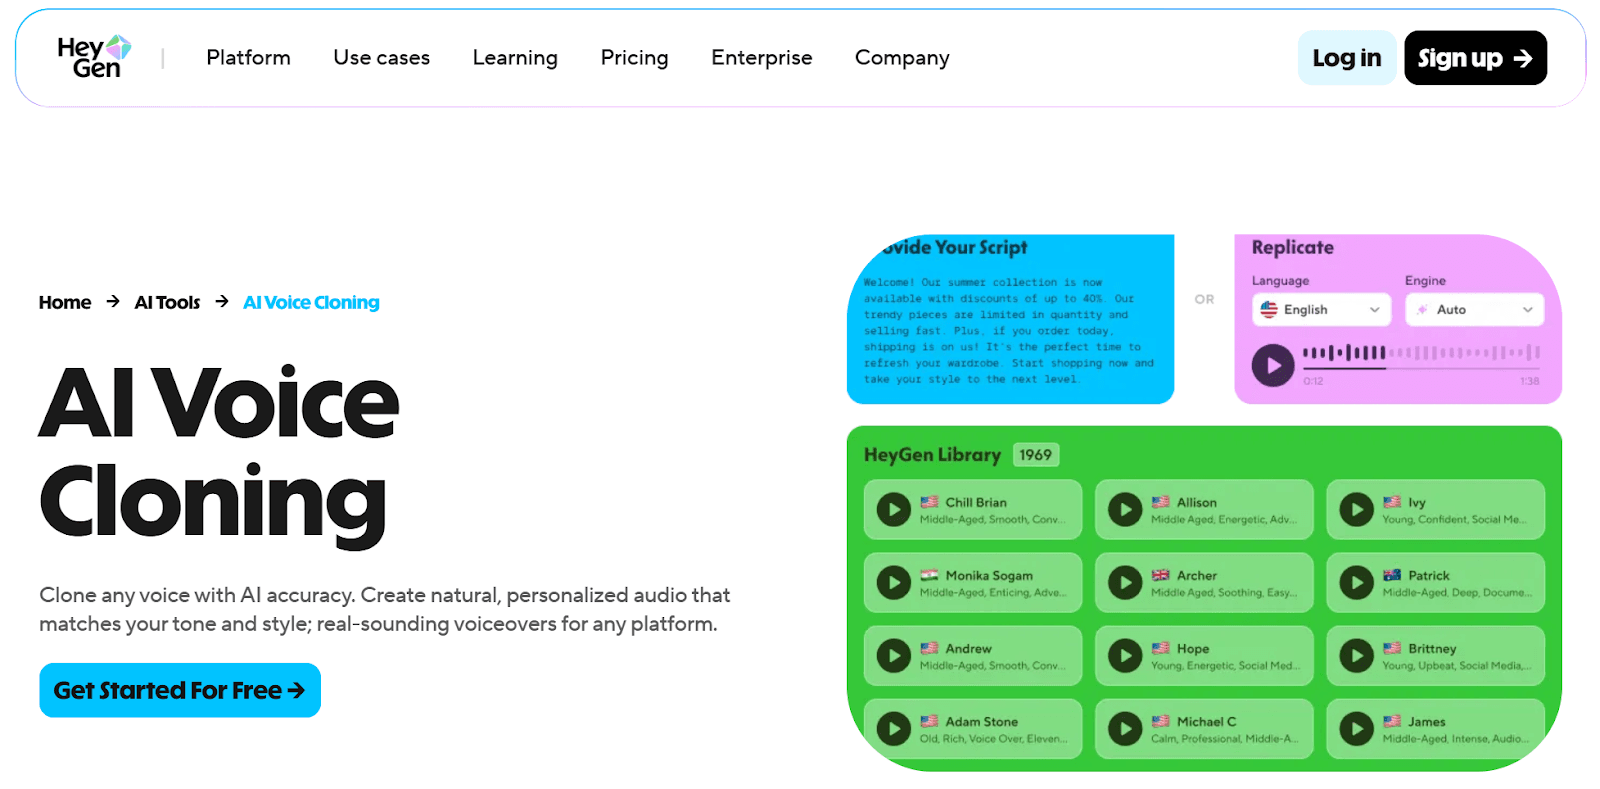Screen dimensions: 1600x789
Task: Play the Adam Stone voice sample
Action: (x=893, y=729)
